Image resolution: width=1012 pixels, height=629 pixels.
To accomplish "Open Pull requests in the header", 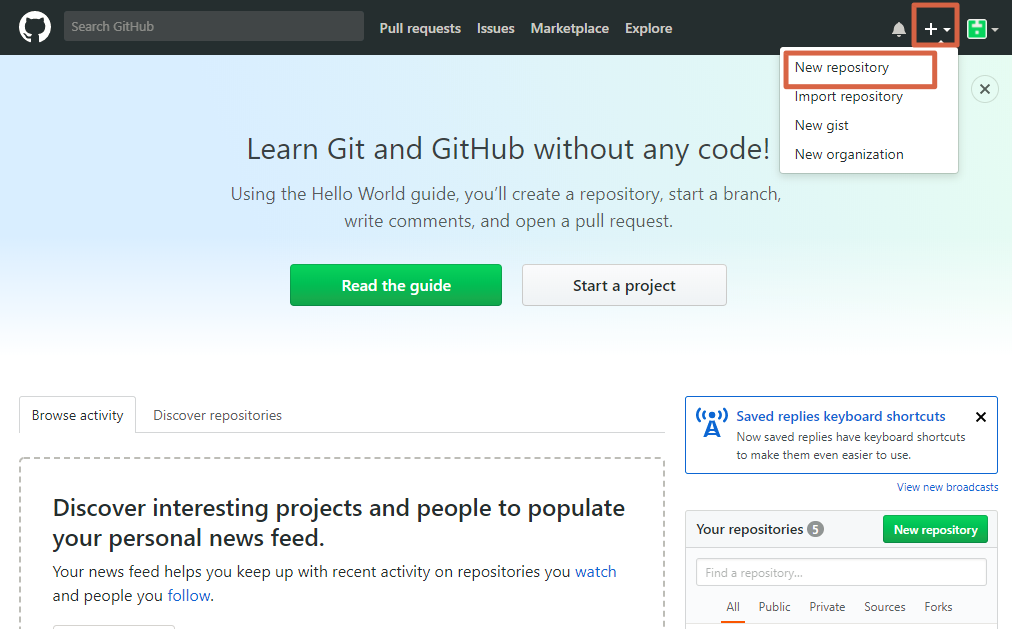I will click(420, 28).
